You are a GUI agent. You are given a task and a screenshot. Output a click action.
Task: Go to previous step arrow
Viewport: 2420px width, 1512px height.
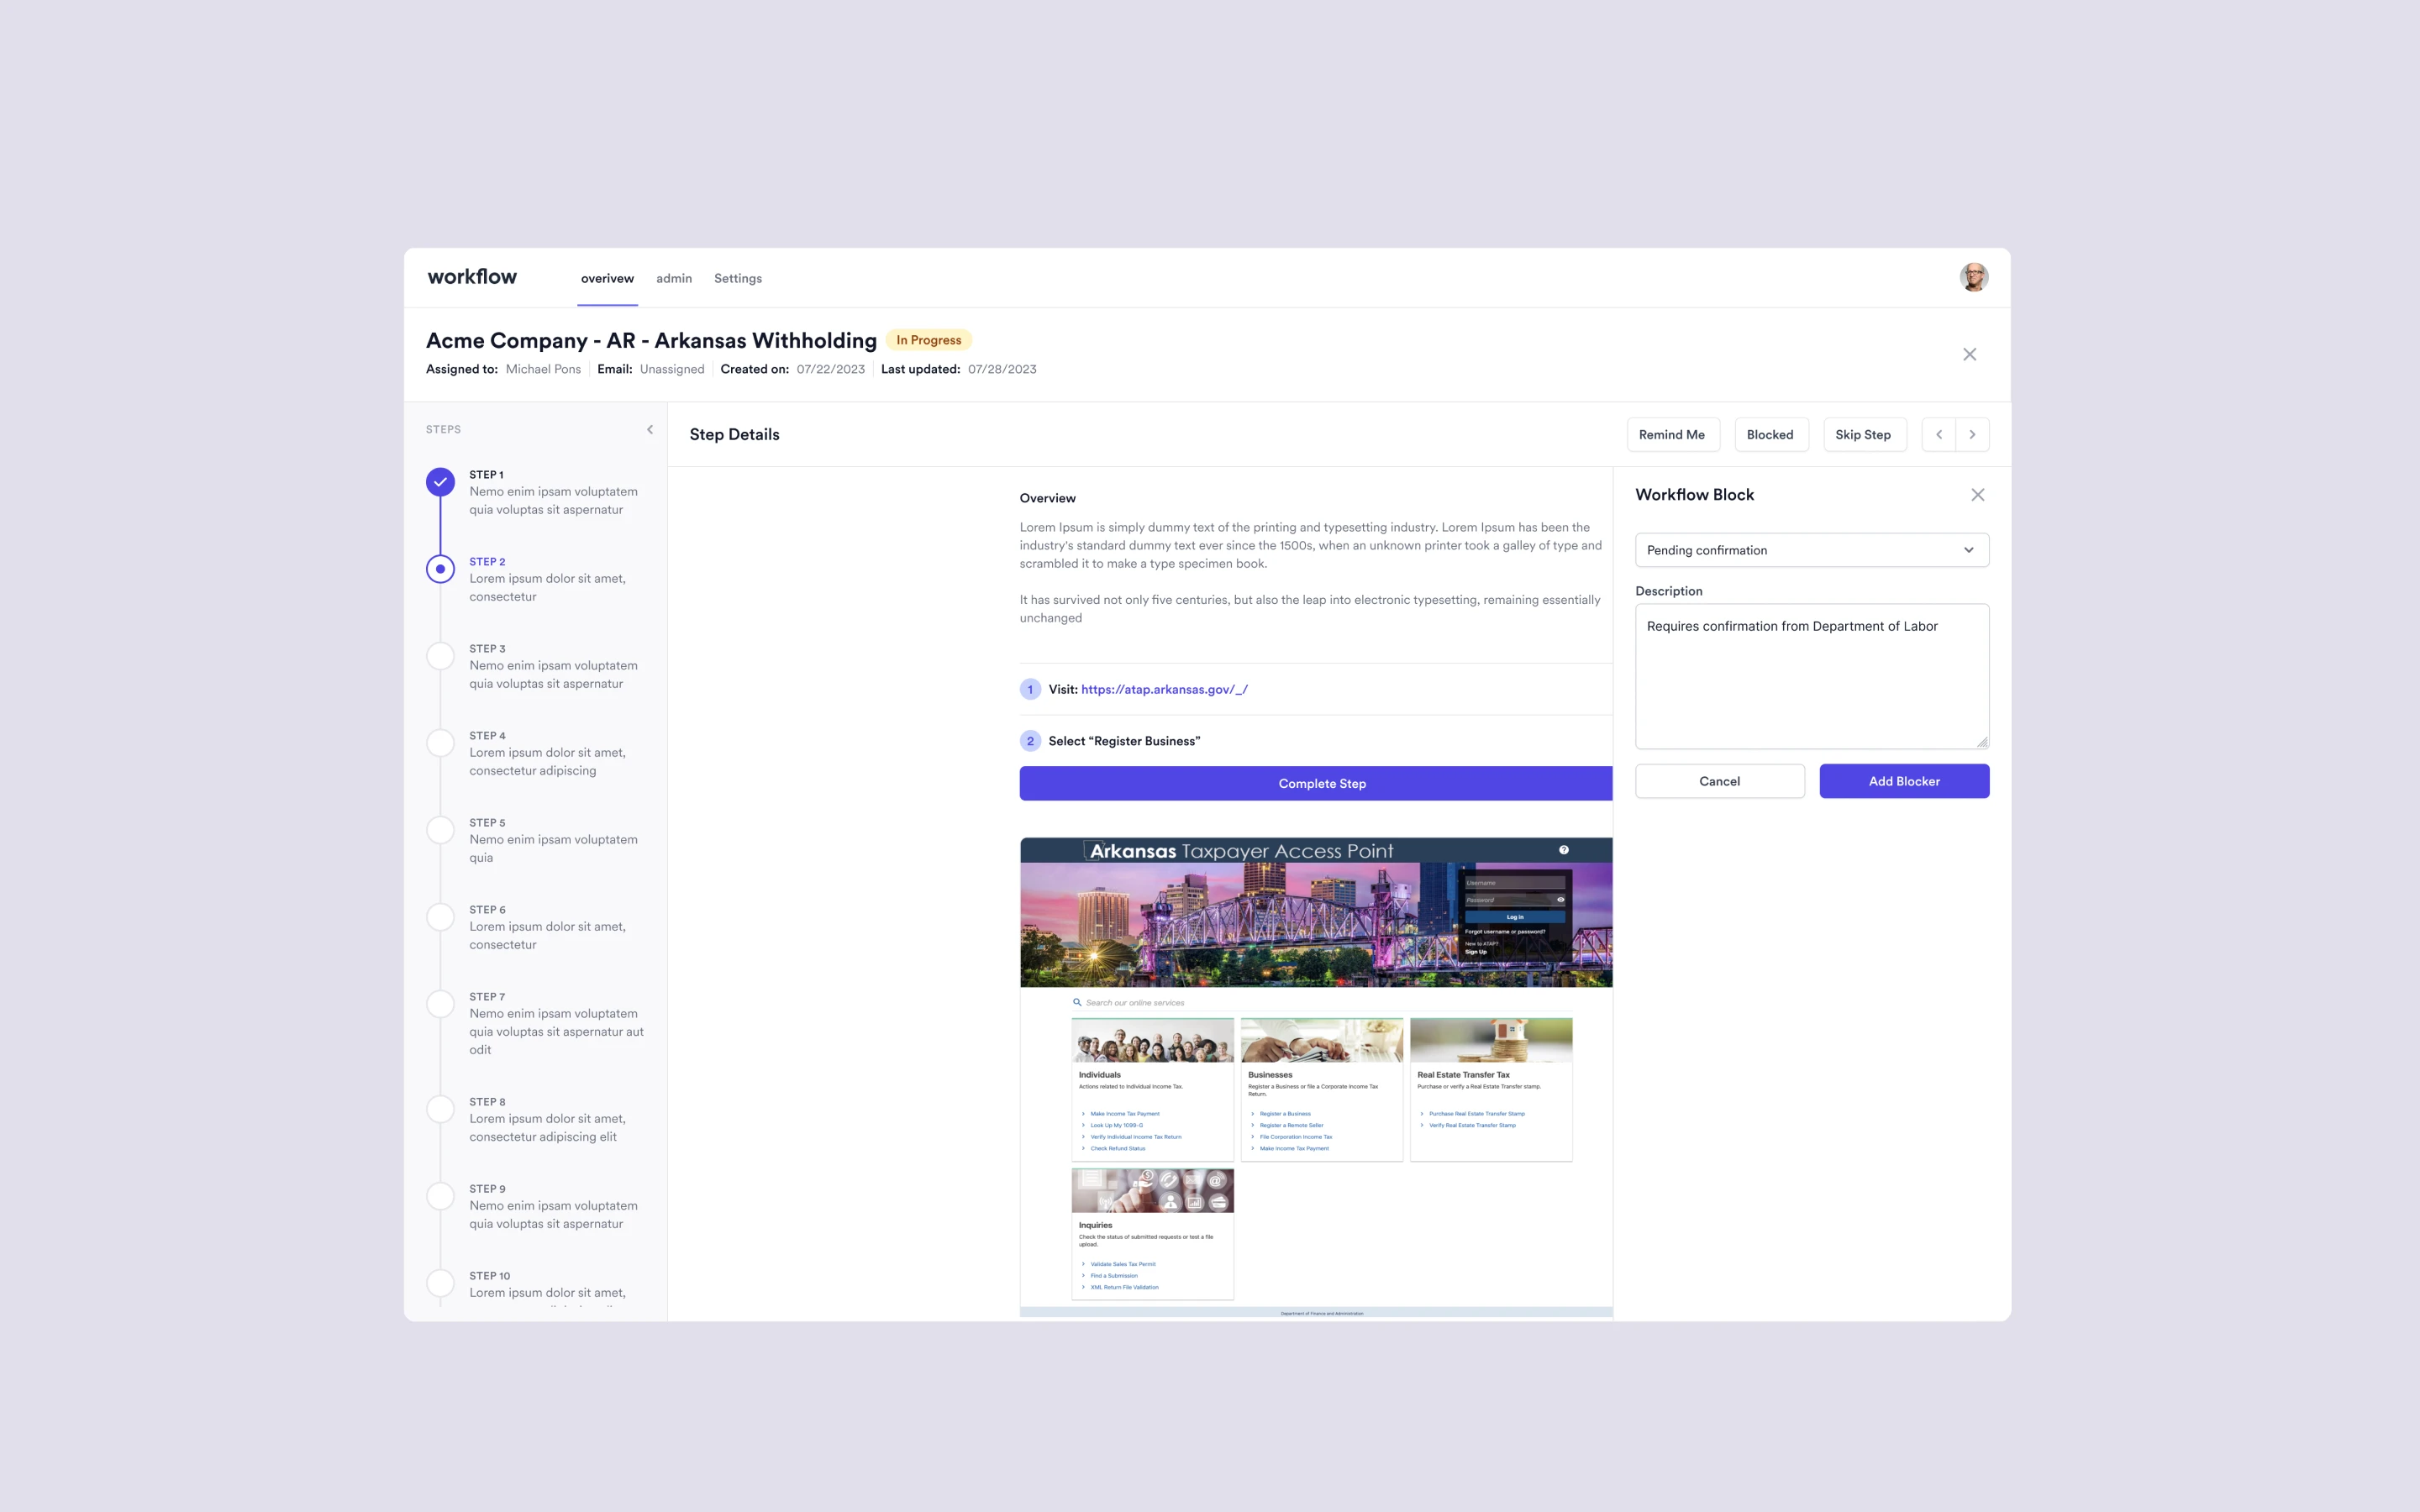coord(1939,434)
